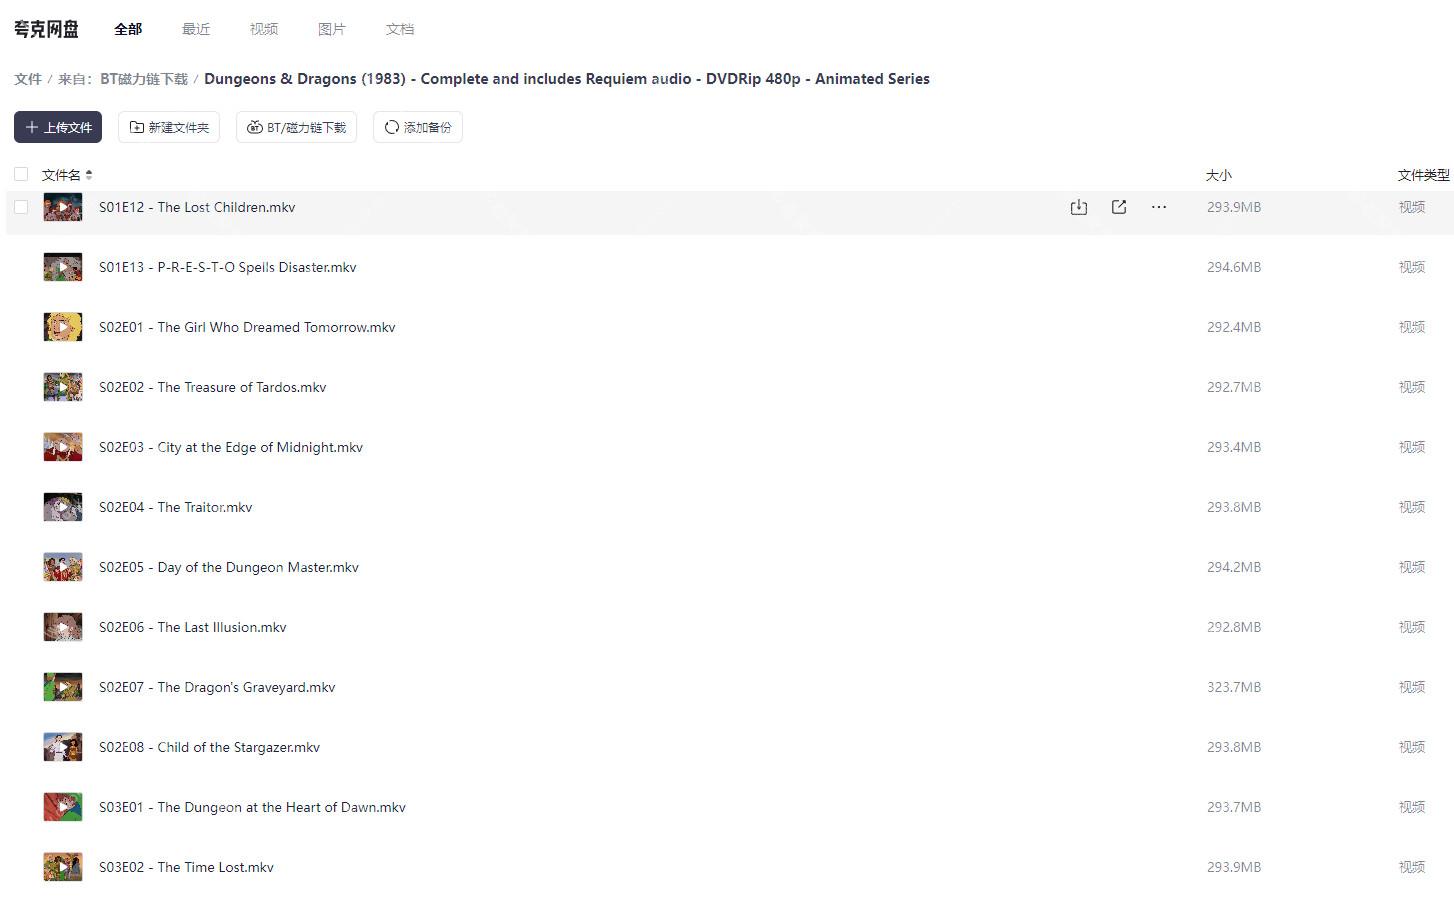1454x905 pixels.
Task: Go to the root Files breadcrumb
Action: 28,79
